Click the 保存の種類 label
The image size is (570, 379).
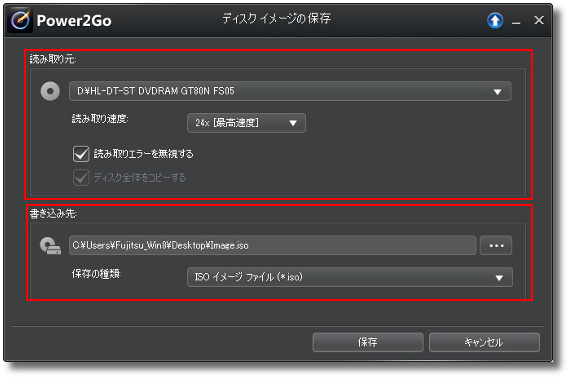(x=96, y=274)
